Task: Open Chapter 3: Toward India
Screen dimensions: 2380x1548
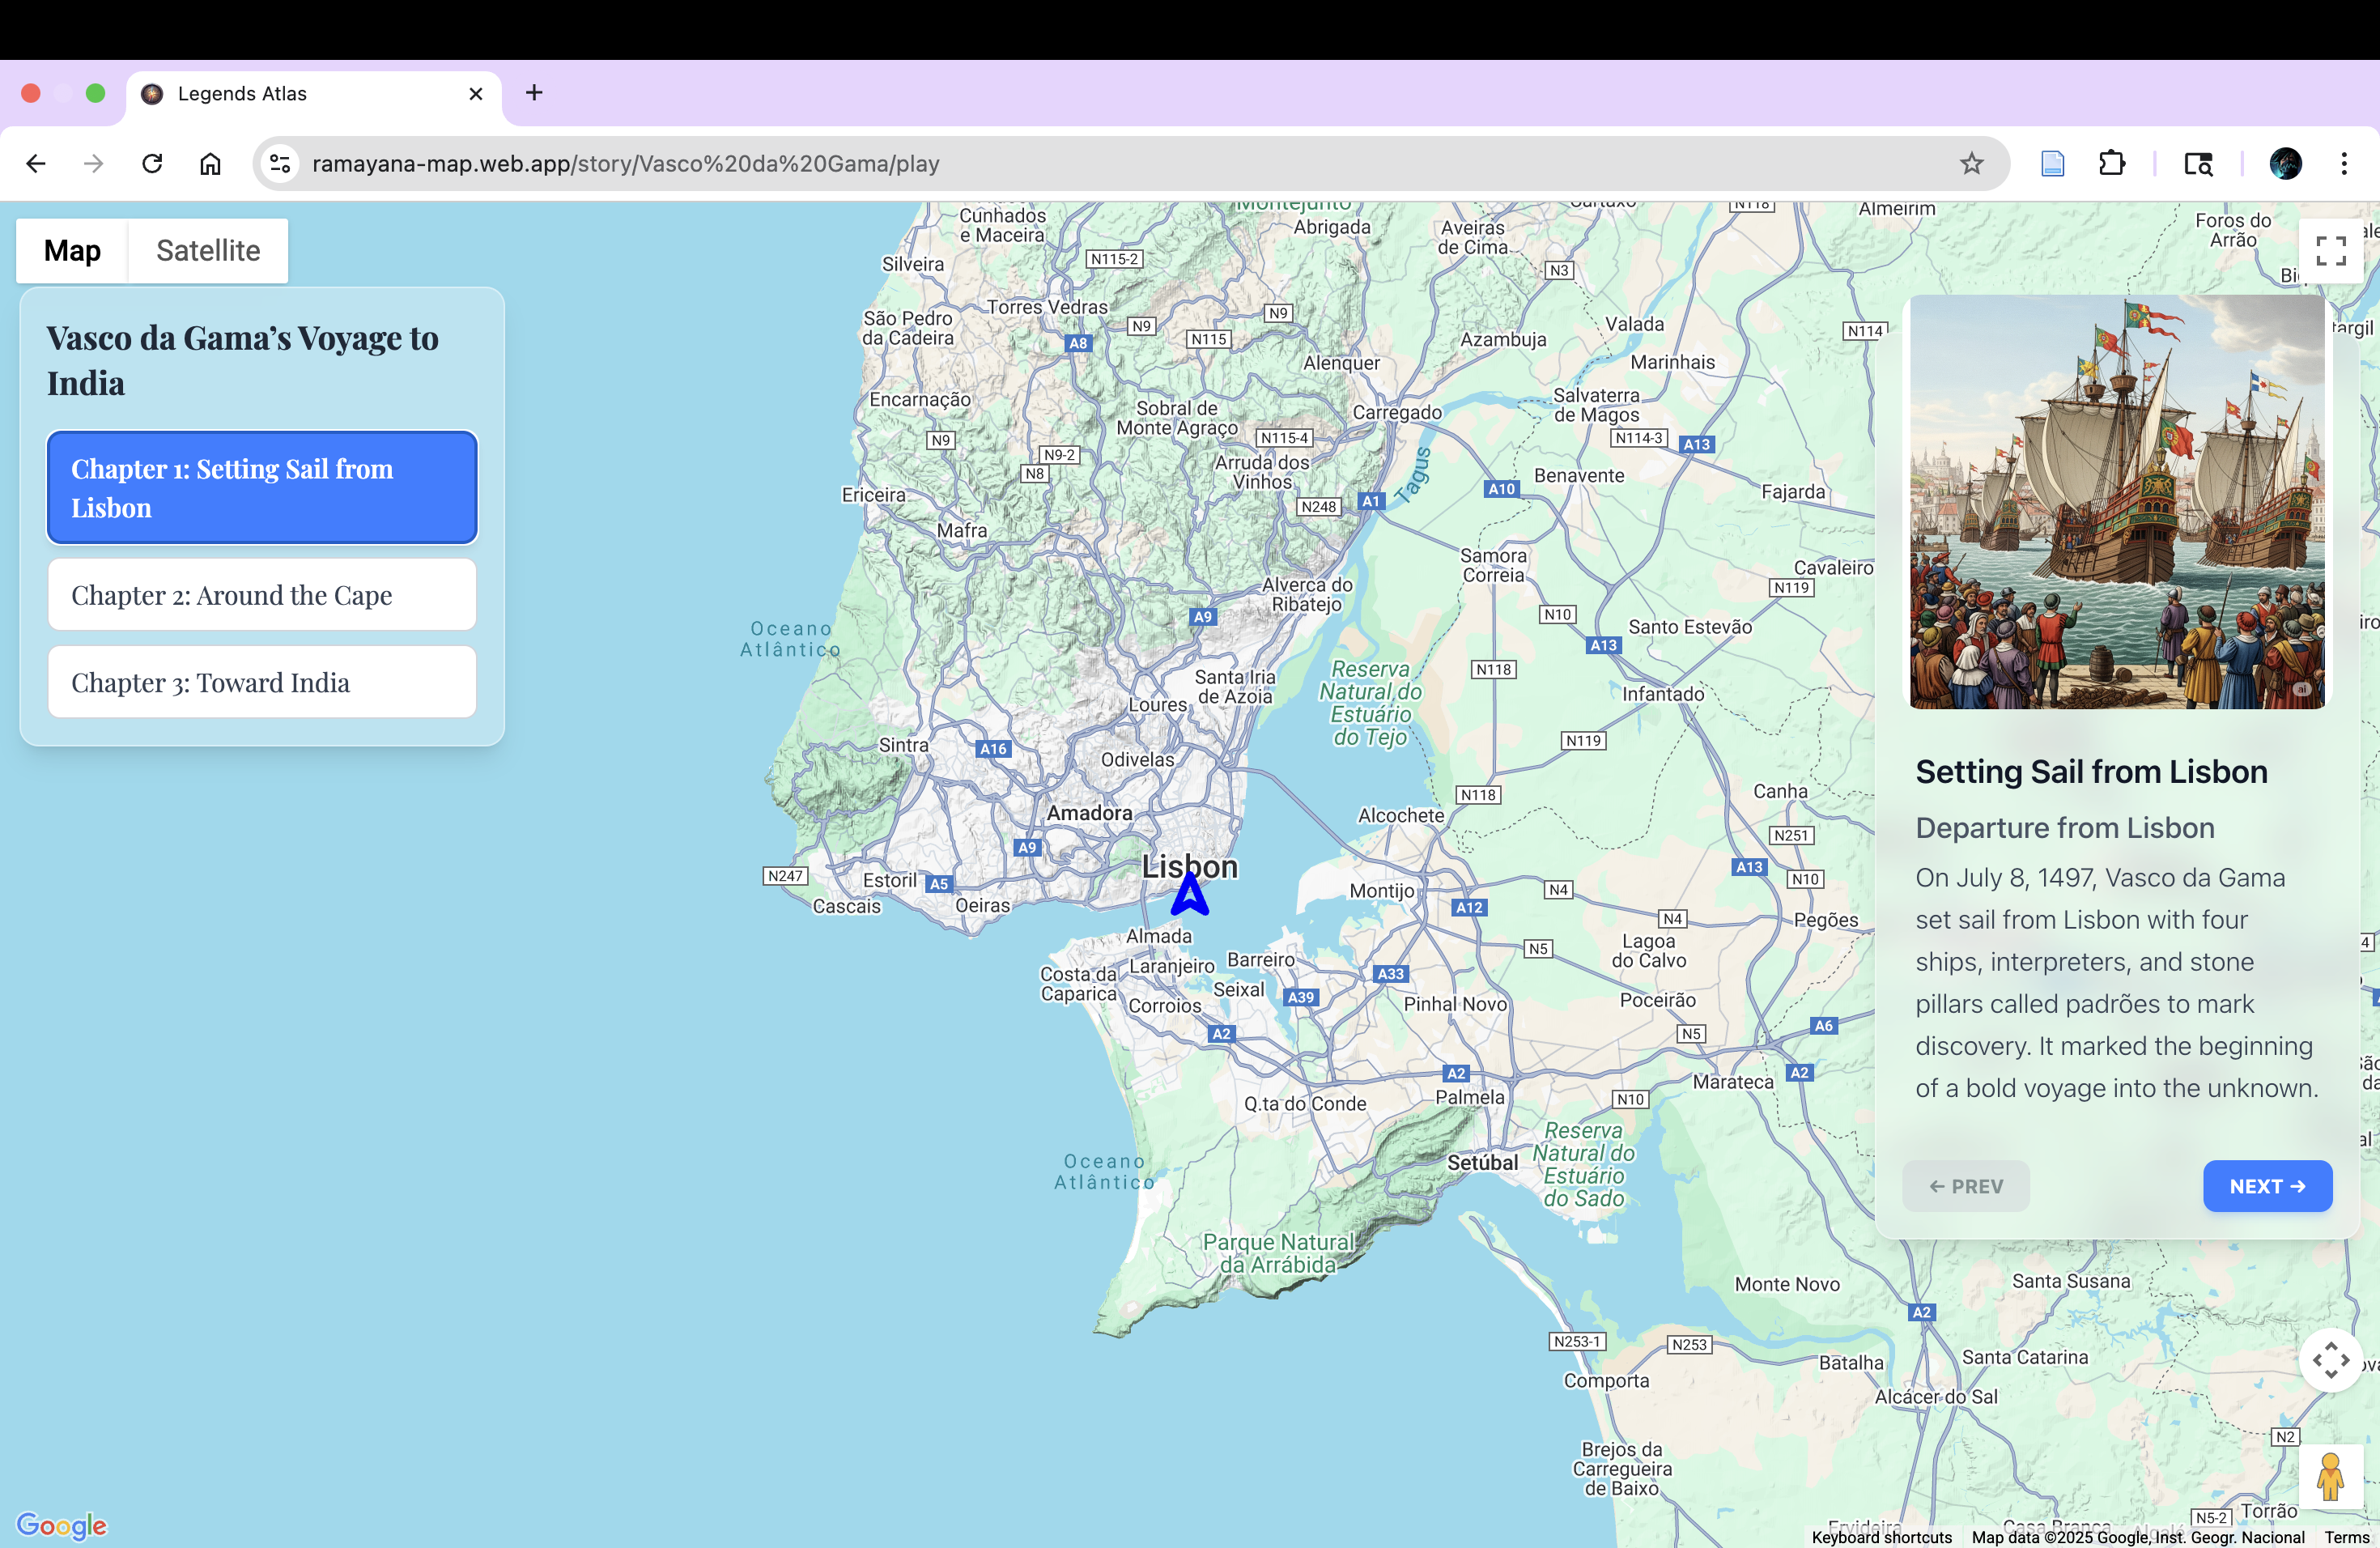Action: click(x=262, y=682)
